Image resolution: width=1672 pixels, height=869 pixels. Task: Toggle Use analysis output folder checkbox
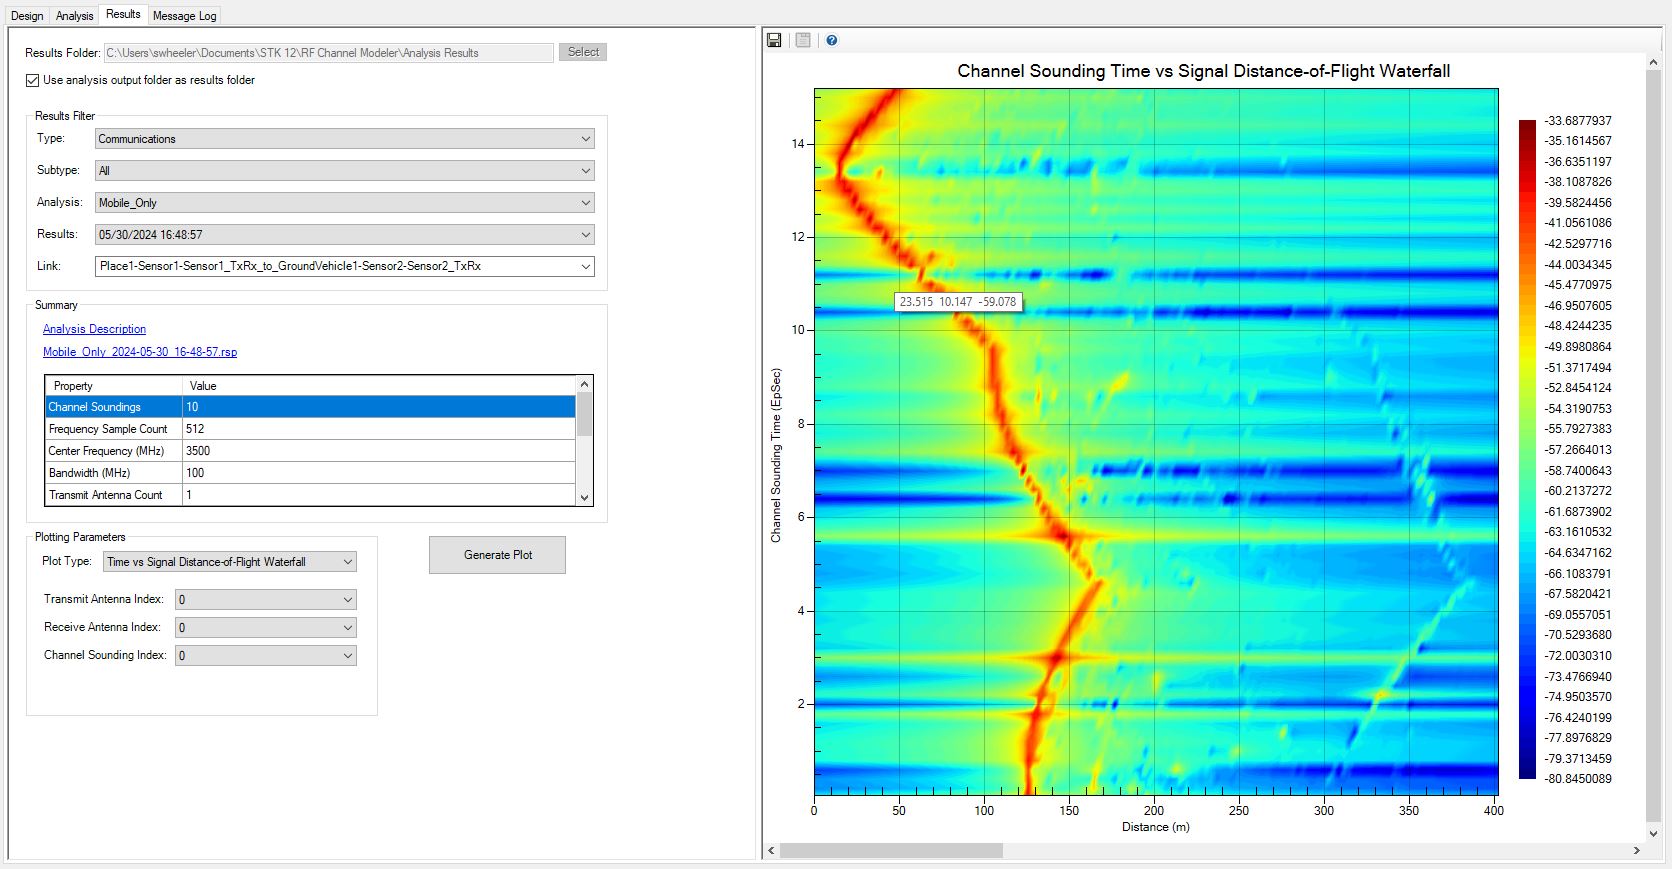pos(33,80)
